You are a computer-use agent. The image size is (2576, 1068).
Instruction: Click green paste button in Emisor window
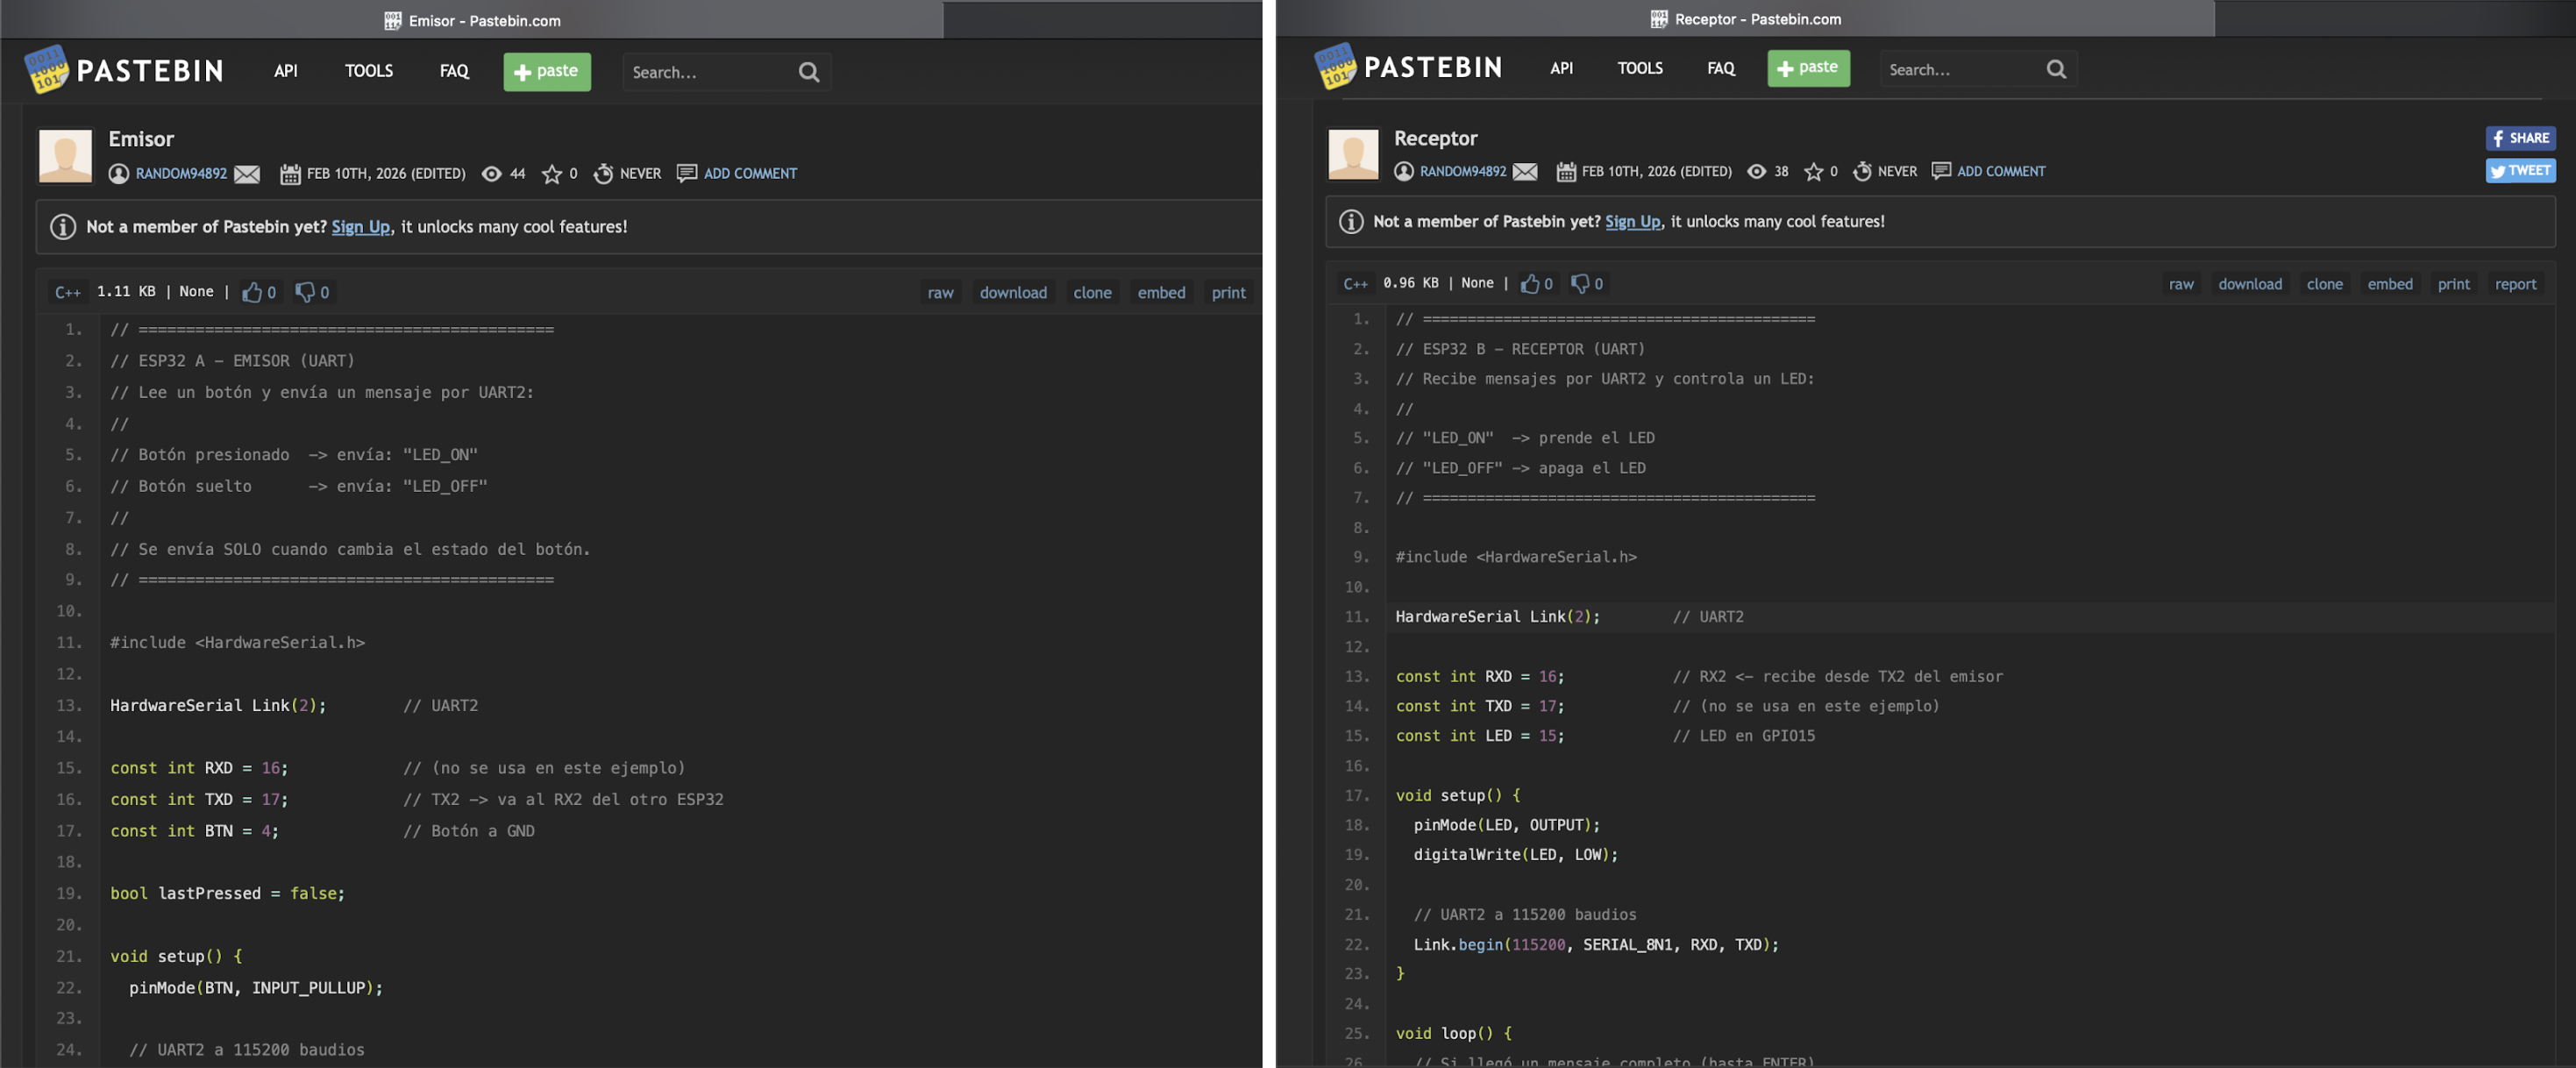click(x=546, y=71)
